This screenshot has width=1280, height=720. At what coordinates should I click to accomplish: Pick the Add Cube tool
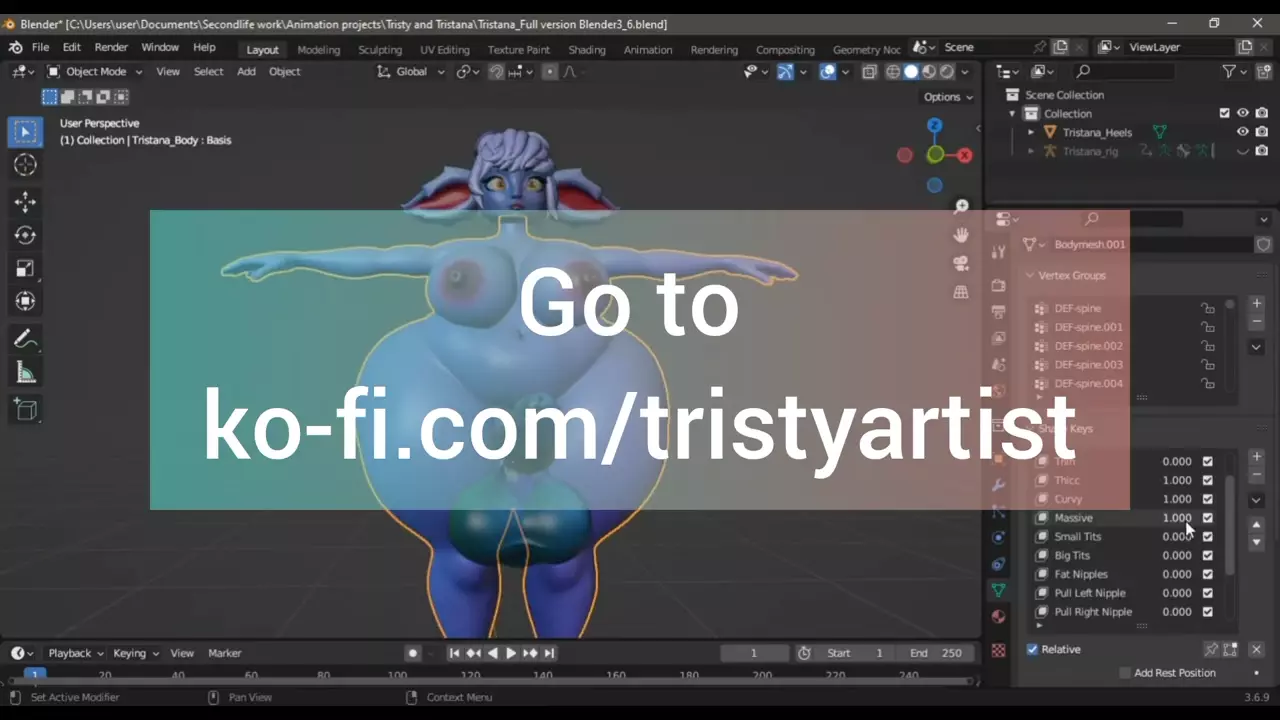25,409
